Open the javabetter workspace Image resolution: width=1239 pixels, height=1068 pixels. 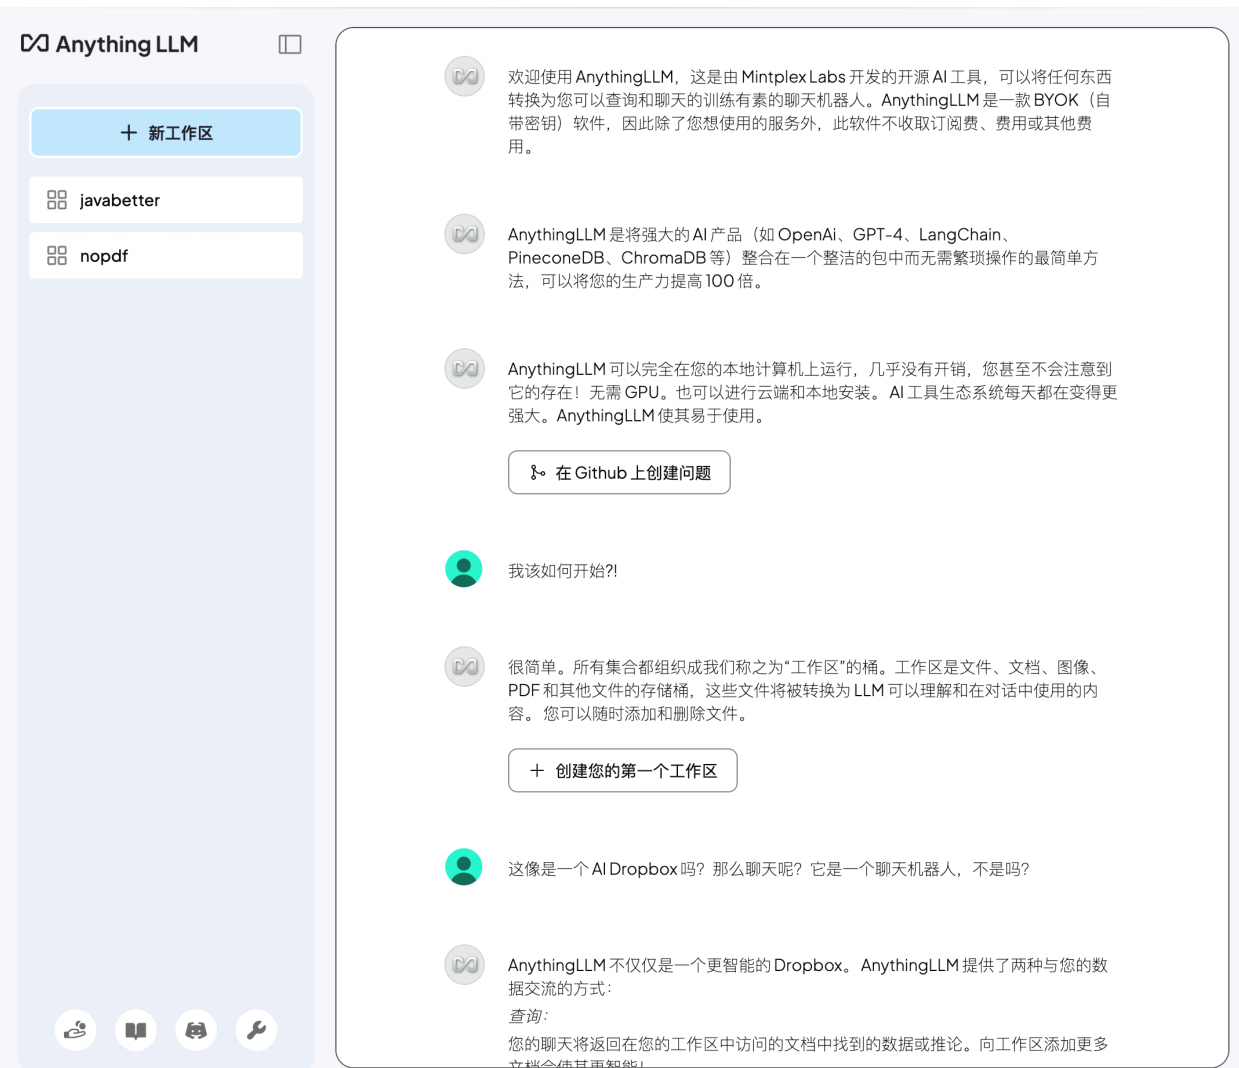coord(166,200)
